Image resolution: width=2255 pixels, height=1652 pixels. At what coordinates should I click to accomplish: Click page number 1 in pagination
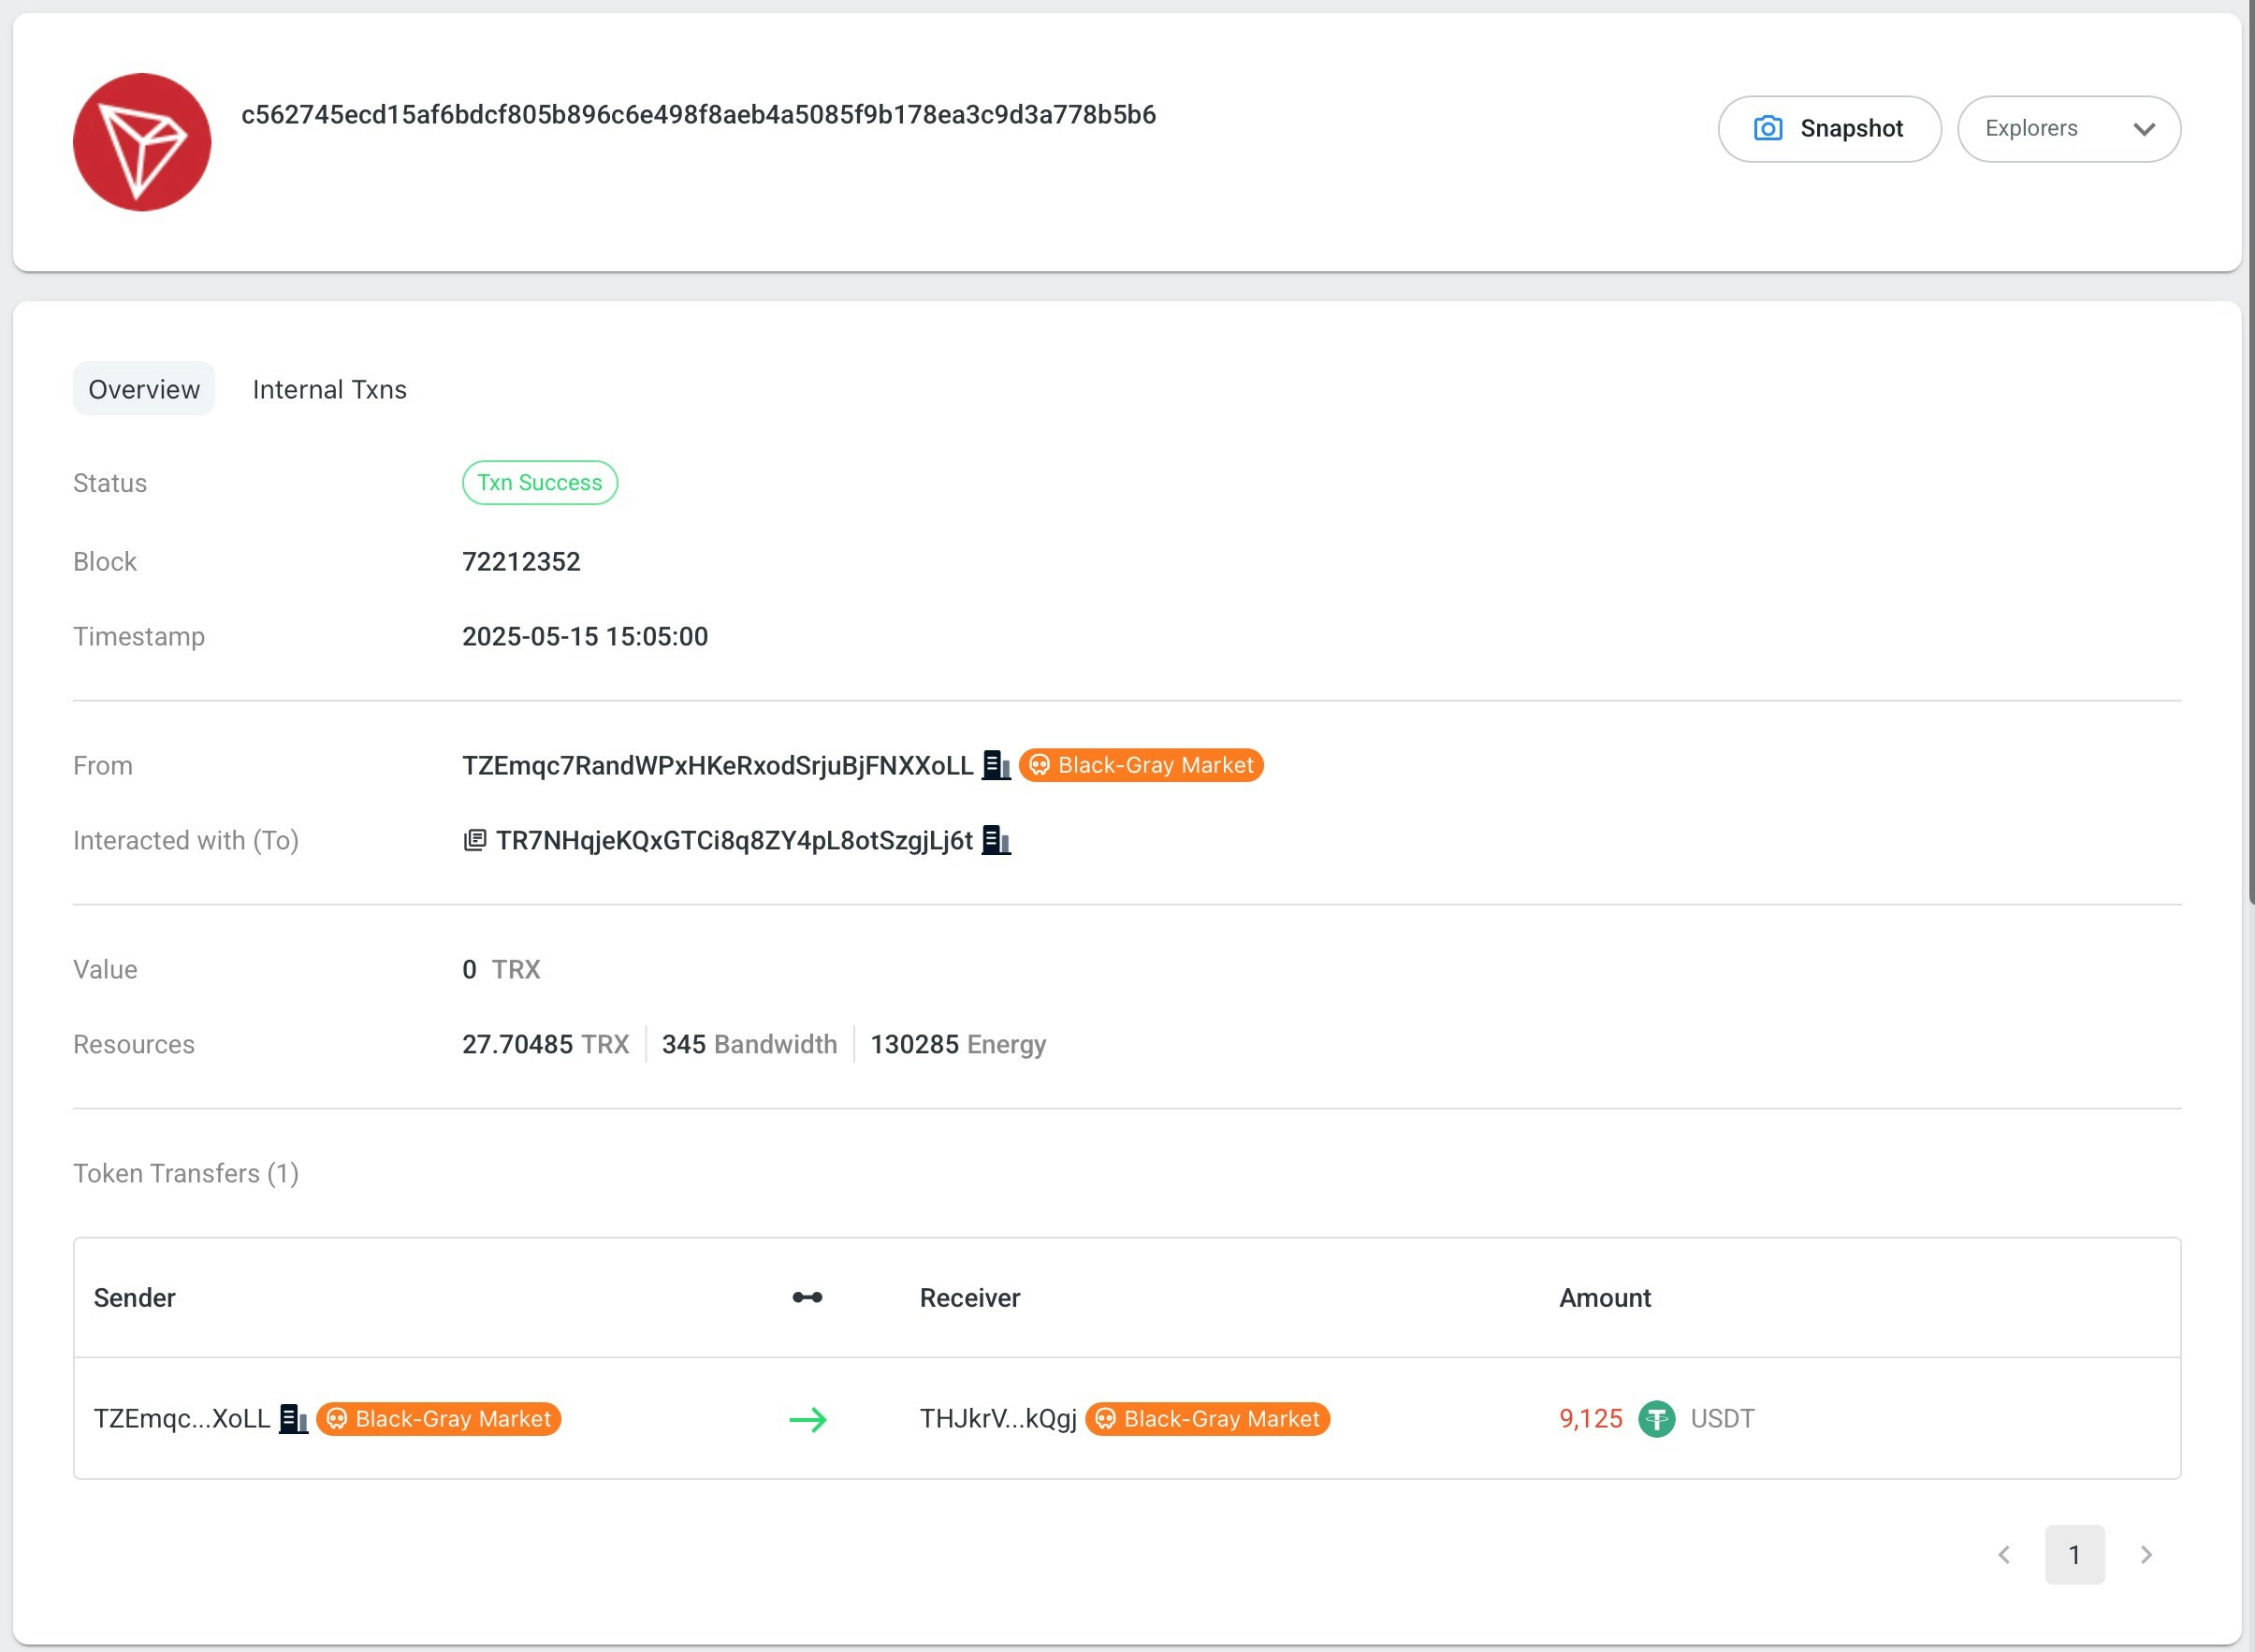[2074, 1554]
